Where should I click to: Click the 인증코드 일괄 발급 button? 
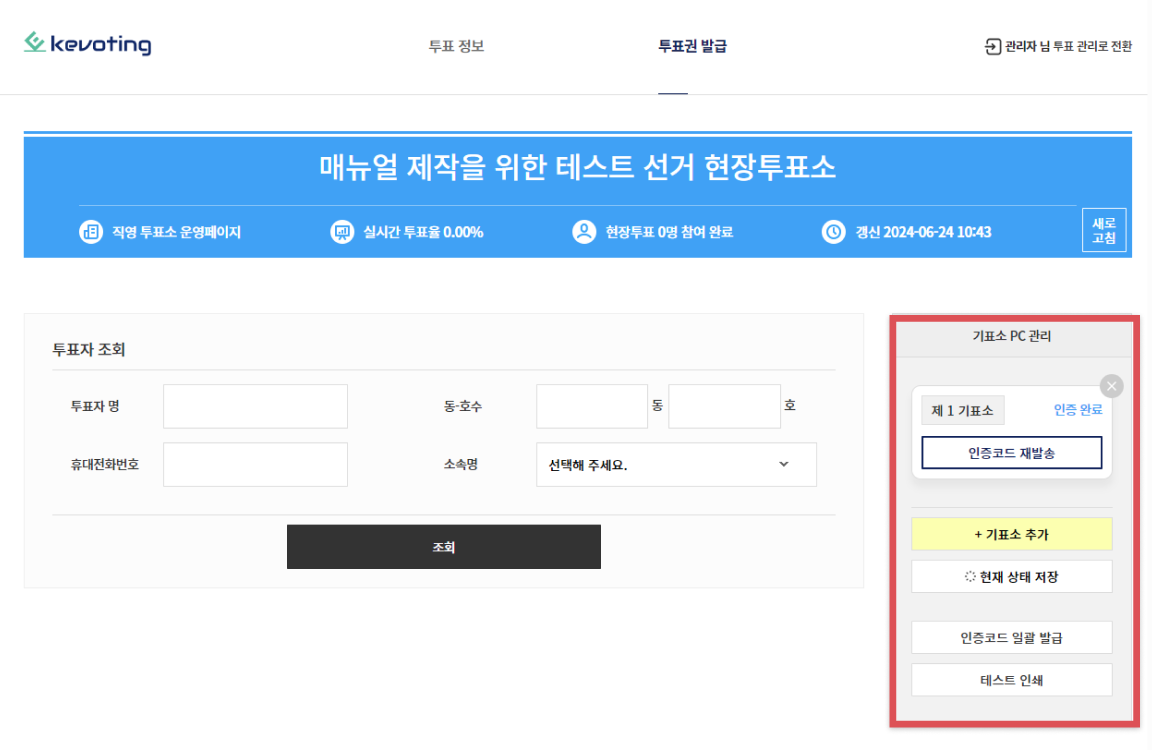pyautogui.click(x=1011, y=637)
